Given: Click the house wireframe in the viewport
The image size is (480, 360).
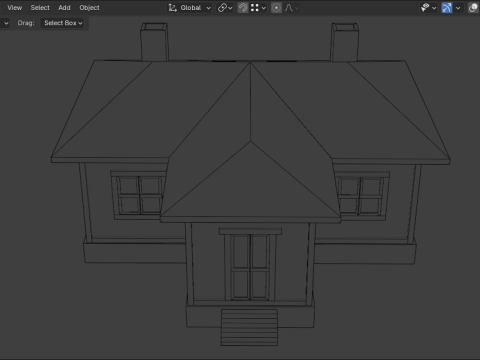Looking at the screenshot, I should (x=250, y=183).
